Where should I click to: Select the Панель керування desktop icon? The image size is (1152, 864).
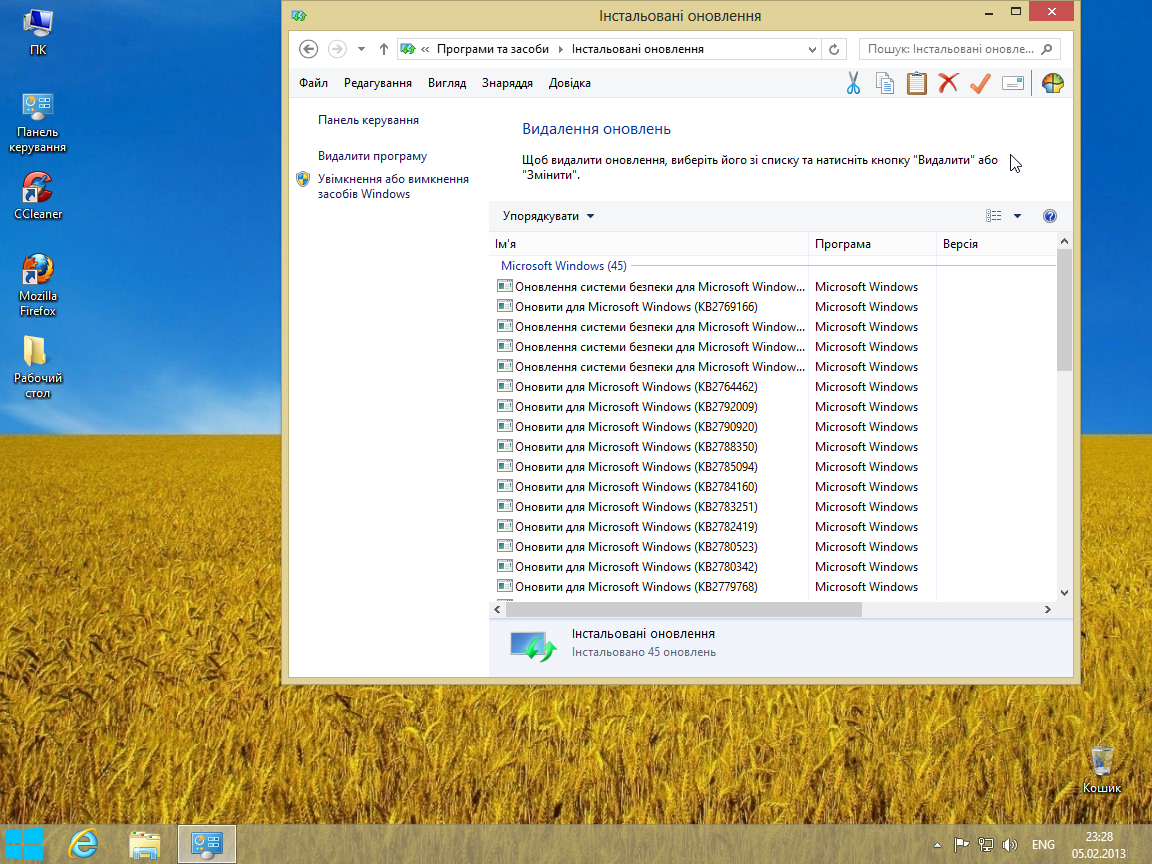click(x=37, y=123)
